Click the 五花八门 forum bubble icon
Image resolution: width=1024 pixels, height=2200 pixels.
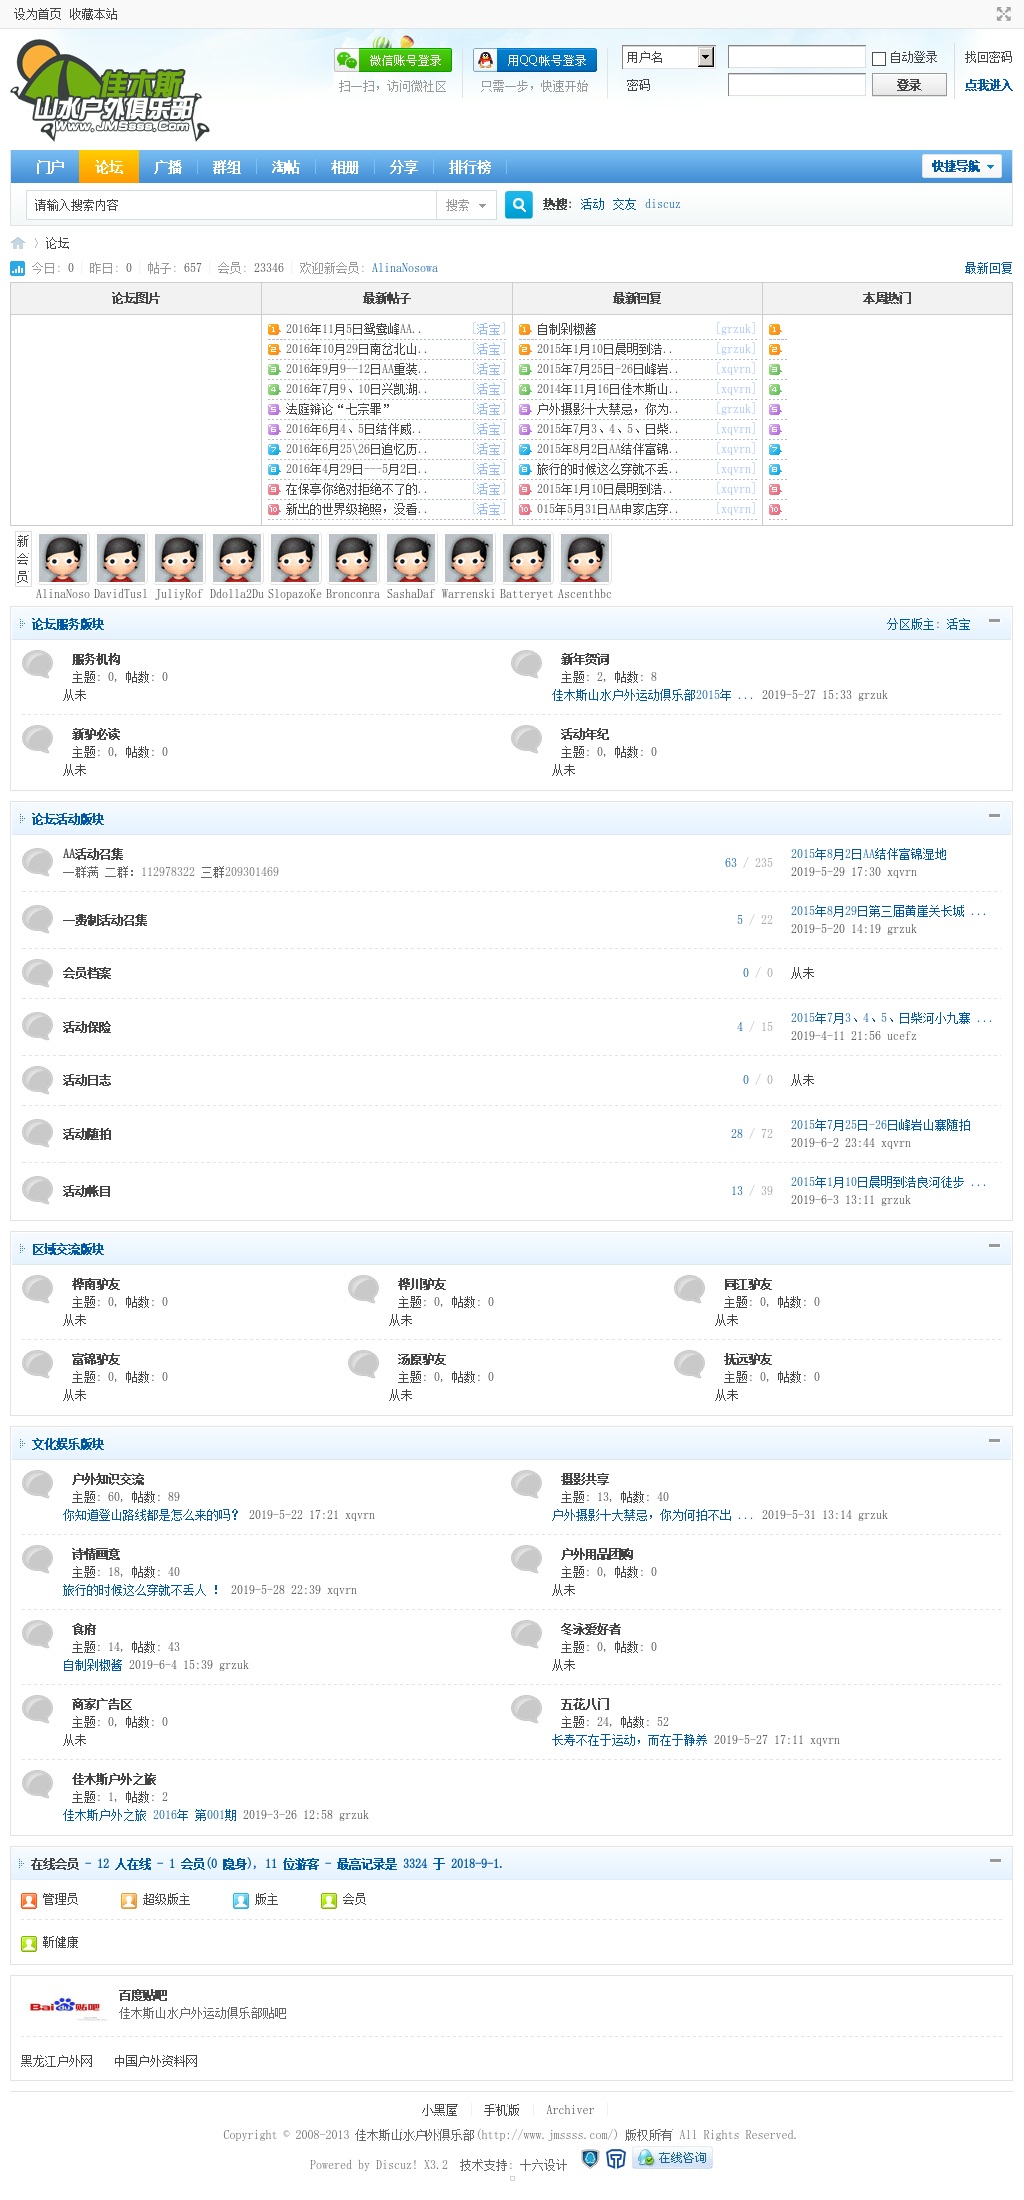coord(527,1708)
